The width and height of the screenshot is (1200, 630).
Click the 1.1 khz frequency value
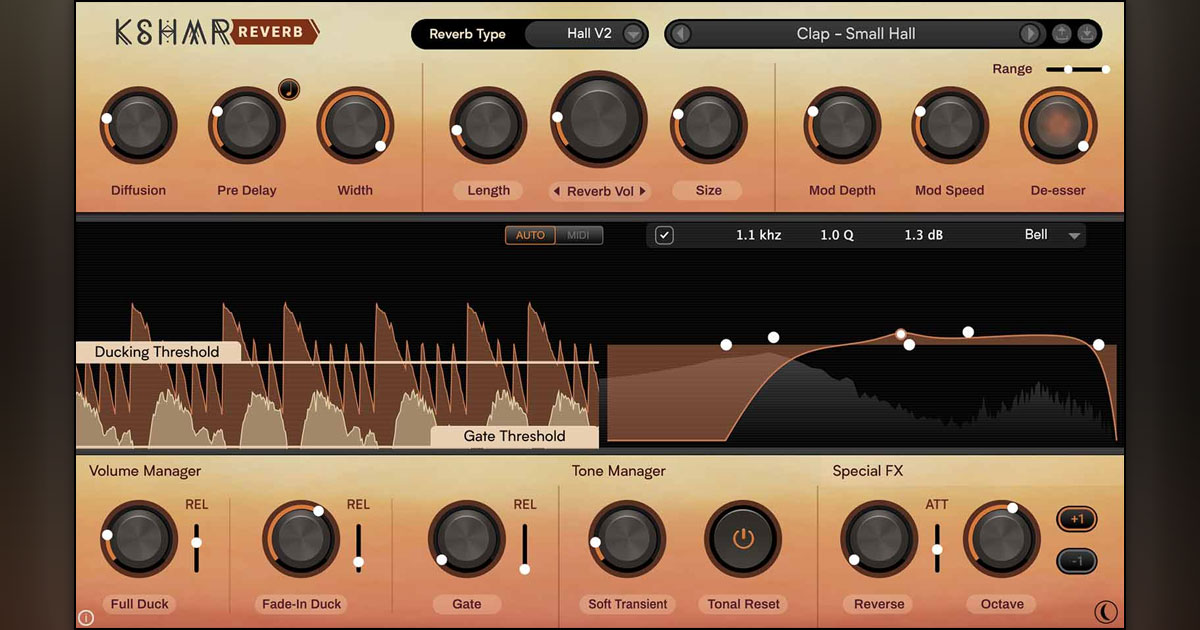pos(758,235)
